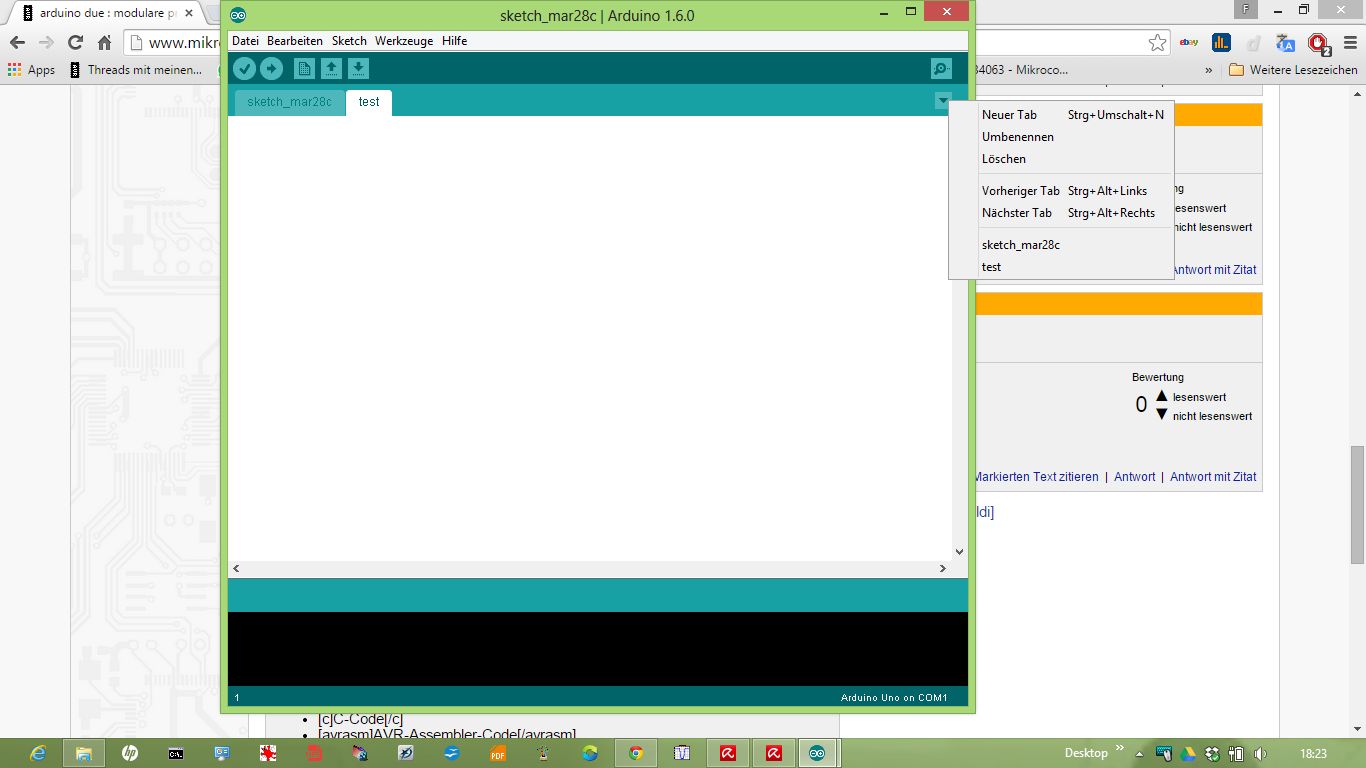Open the Datei menu
Image resolution: width=1366 pixels, height=768 pixels.
click(245, 41)
